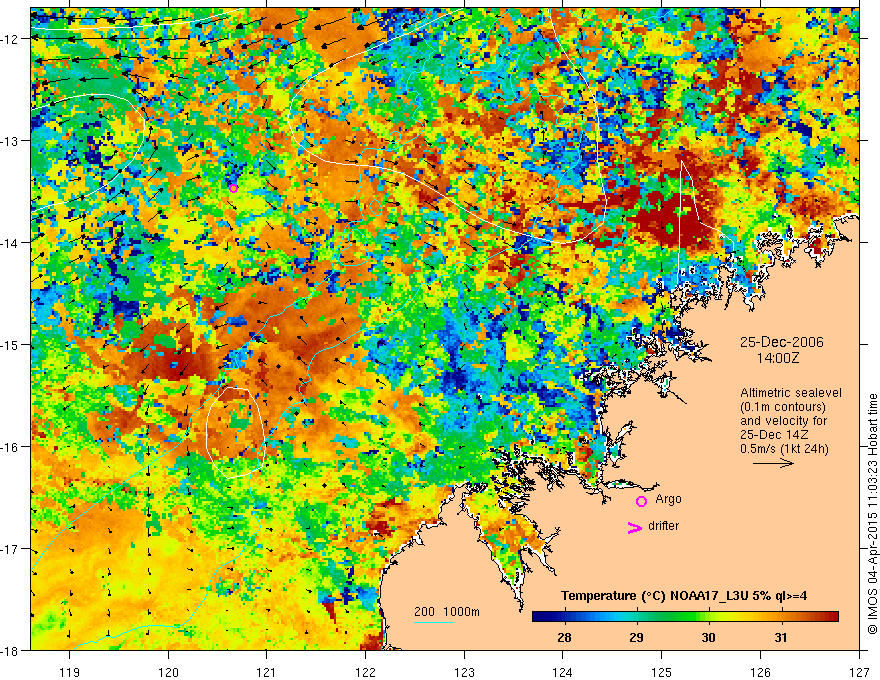Click latitude label -14
The image size is (880, 680).
[x=10, y=243]
